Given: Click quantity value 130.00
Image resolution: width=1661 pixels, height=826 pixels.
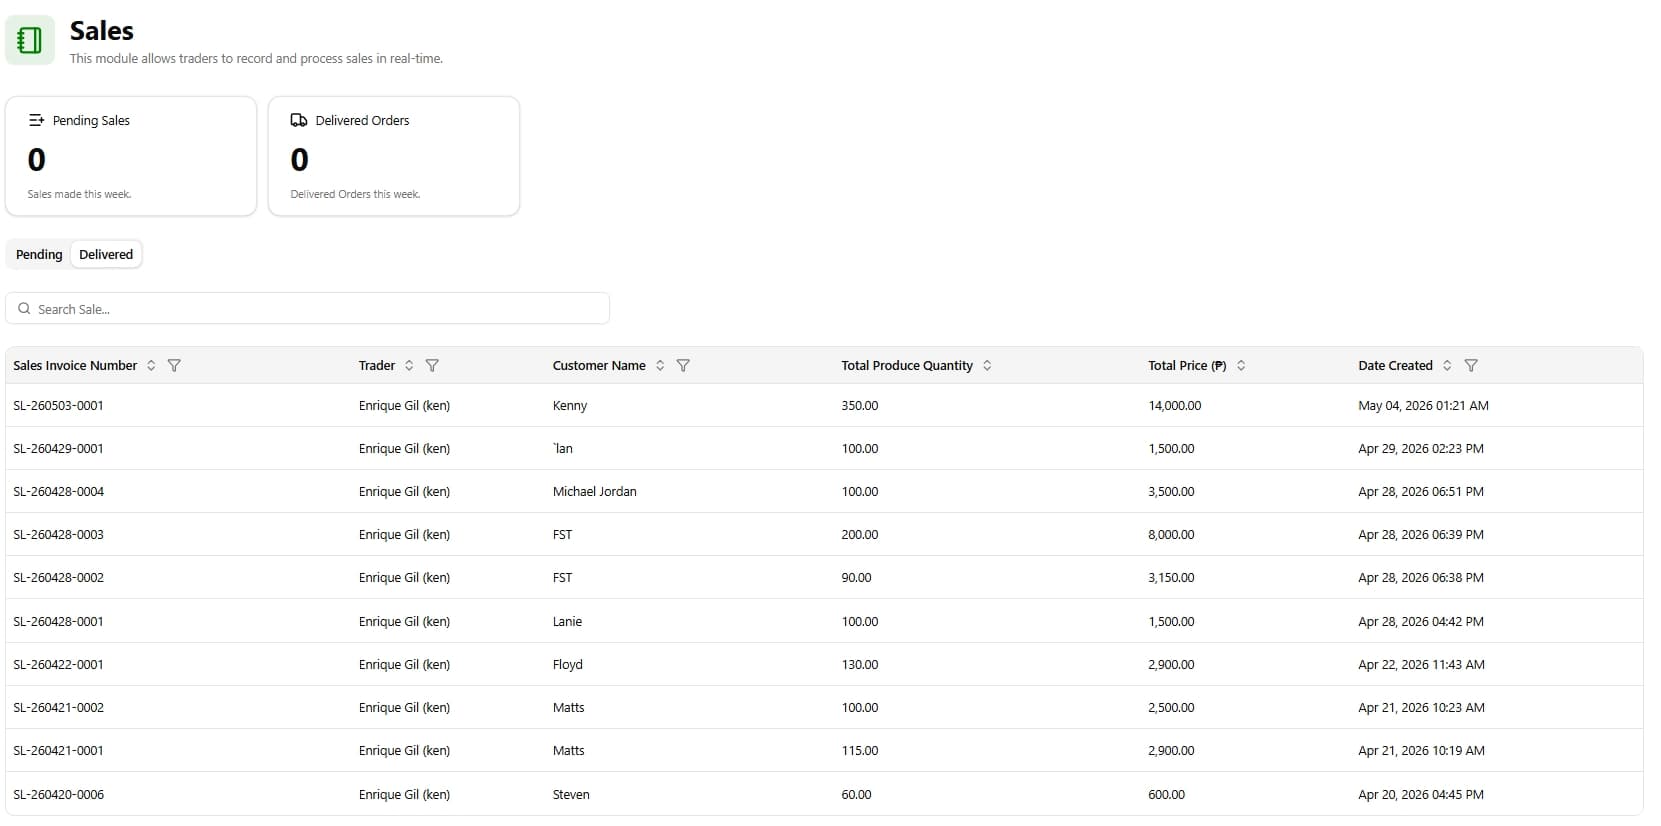Looking at the screenshot, I should (860, 664).
